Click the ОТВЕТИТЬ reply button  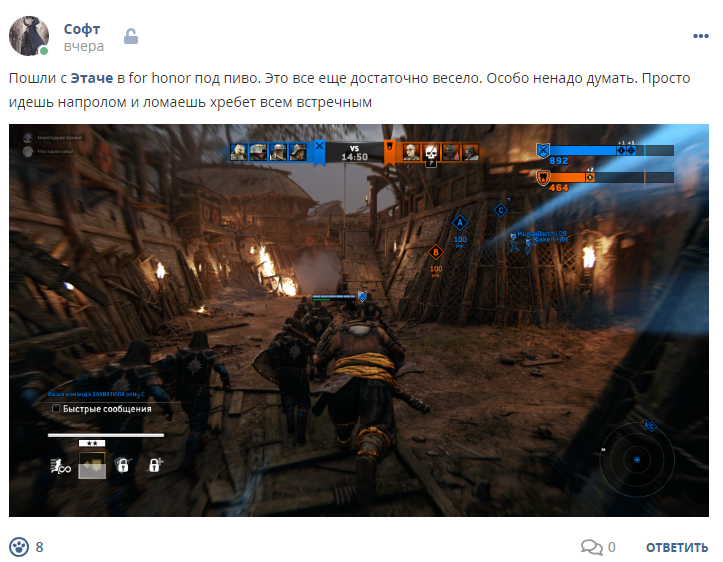pos(677,547)
